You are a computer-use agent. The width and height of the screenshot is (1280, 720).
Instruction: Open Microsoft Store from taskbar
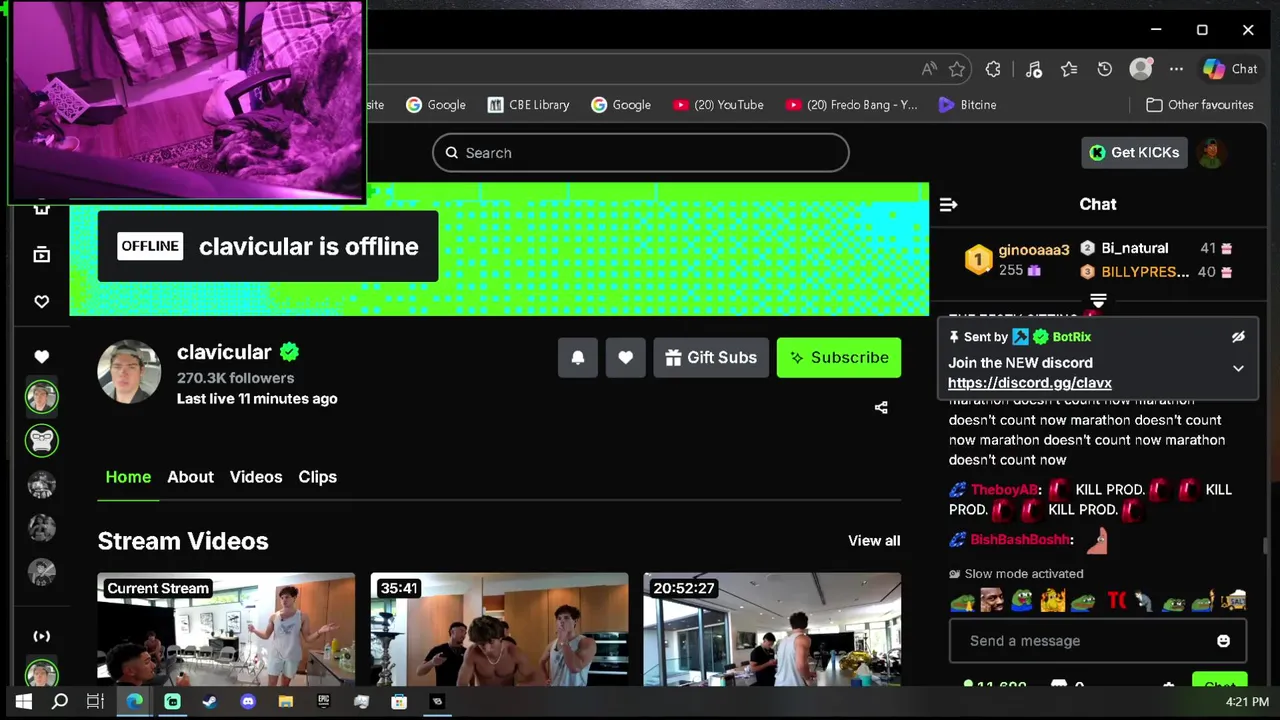399,702
